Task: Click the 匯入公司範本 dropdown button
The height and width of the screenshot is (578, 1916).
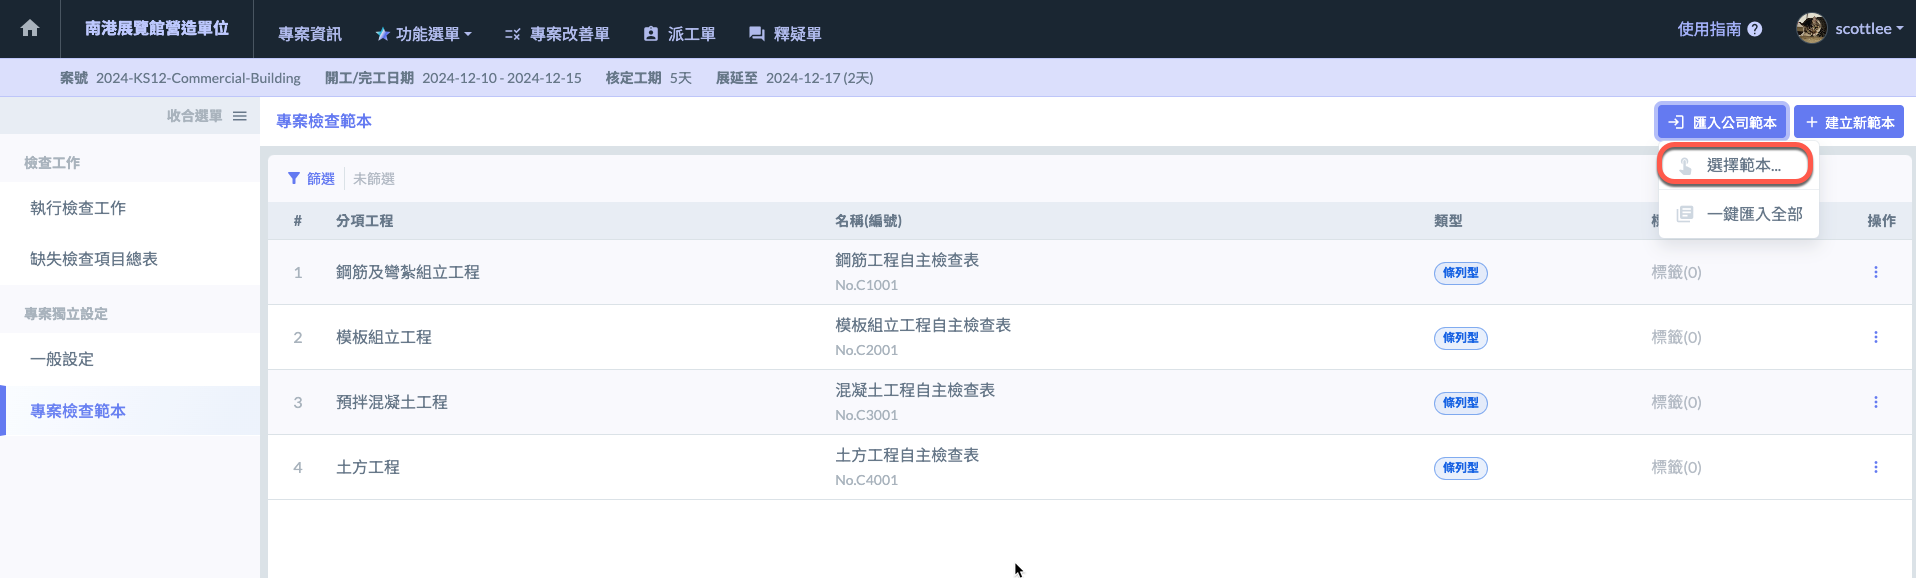Action: 1722,122
